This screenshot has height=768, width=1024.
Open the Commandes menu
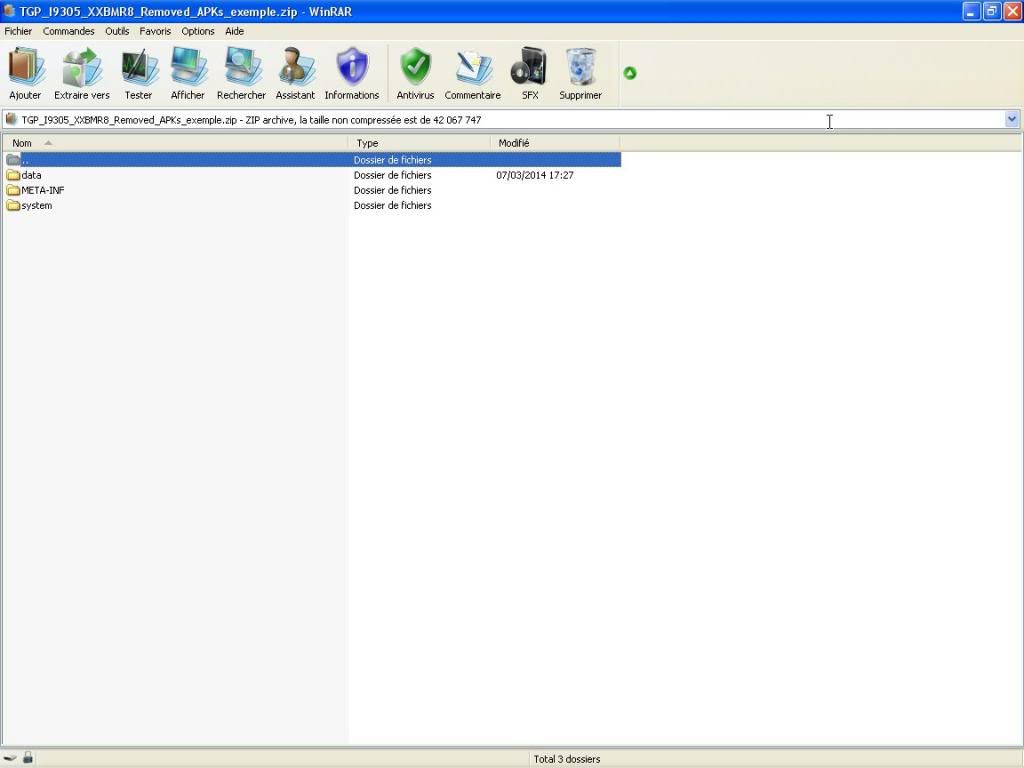click(69, 31)
